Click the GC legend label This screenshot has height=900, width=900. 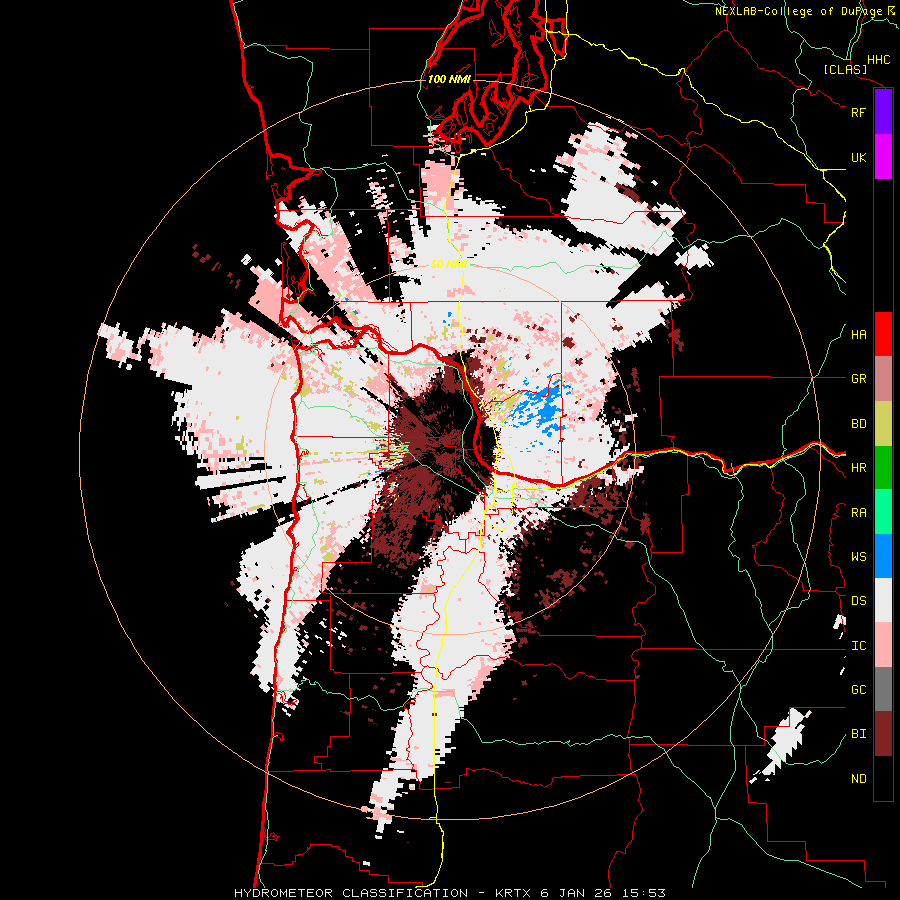(858, 690)
